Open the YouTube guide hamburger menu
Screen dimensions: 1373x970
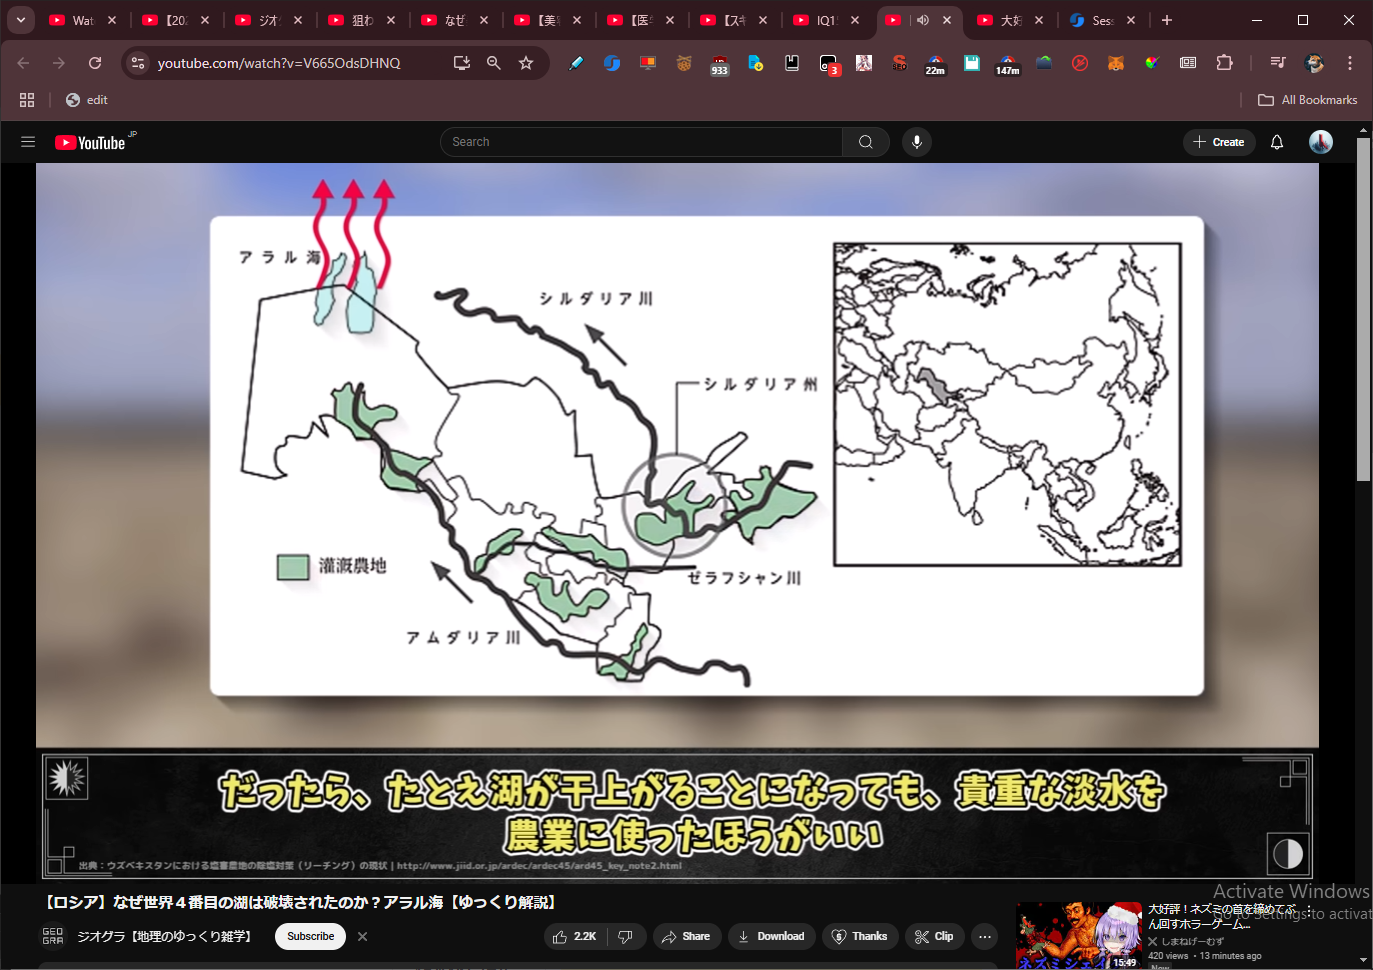click(28, 142)
